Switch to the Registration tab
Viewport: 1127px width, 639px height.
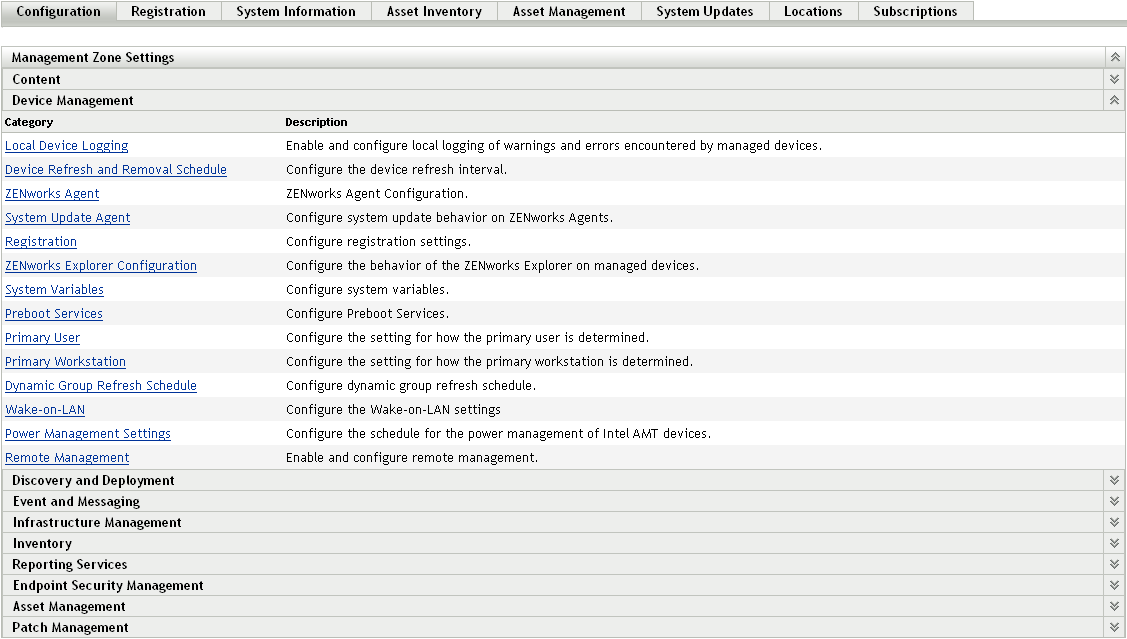(x=167, y=11)
